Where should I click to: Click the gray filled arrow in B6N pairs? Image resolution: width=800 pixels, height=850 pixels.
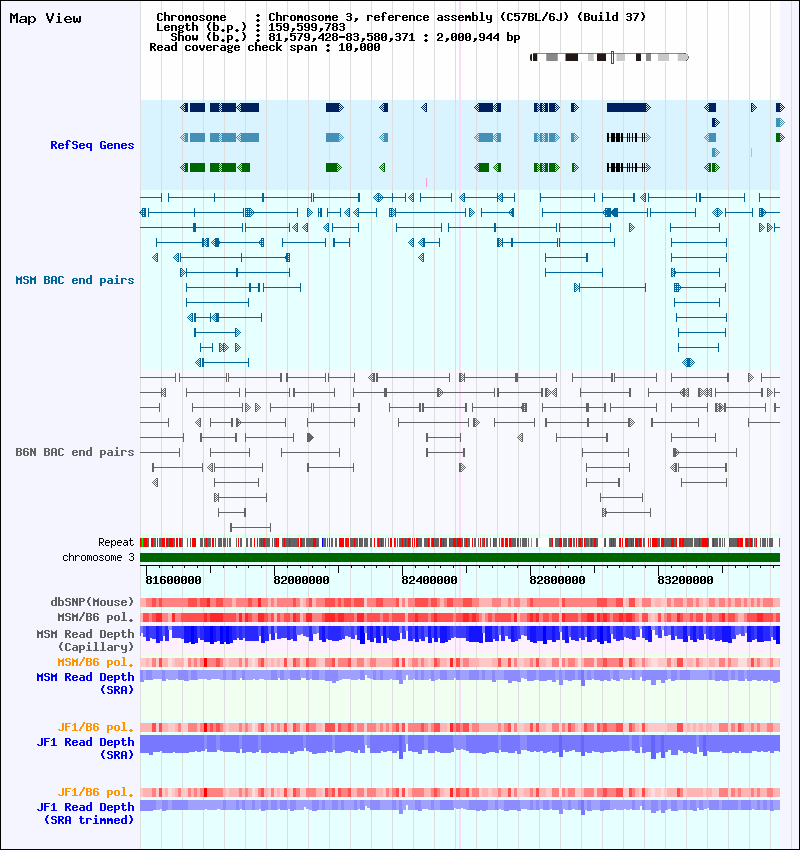(311, 437)
